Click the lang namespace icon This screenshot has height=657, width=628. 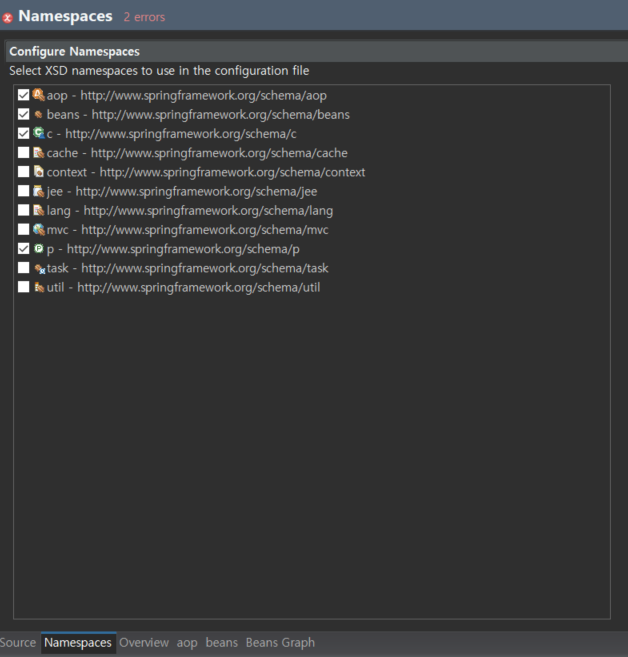pyautogui.click(x=39, y=210)
